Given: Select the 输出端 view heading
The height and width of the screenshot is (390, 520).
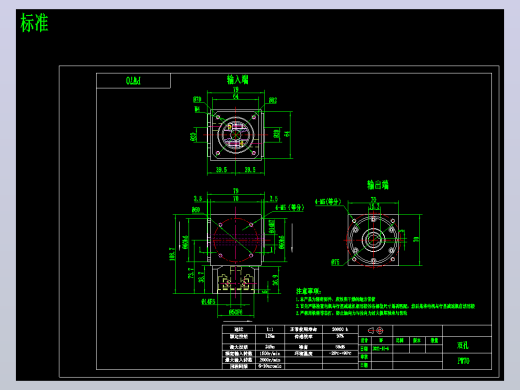Looking at the screenshot, I should pos(378,185).
